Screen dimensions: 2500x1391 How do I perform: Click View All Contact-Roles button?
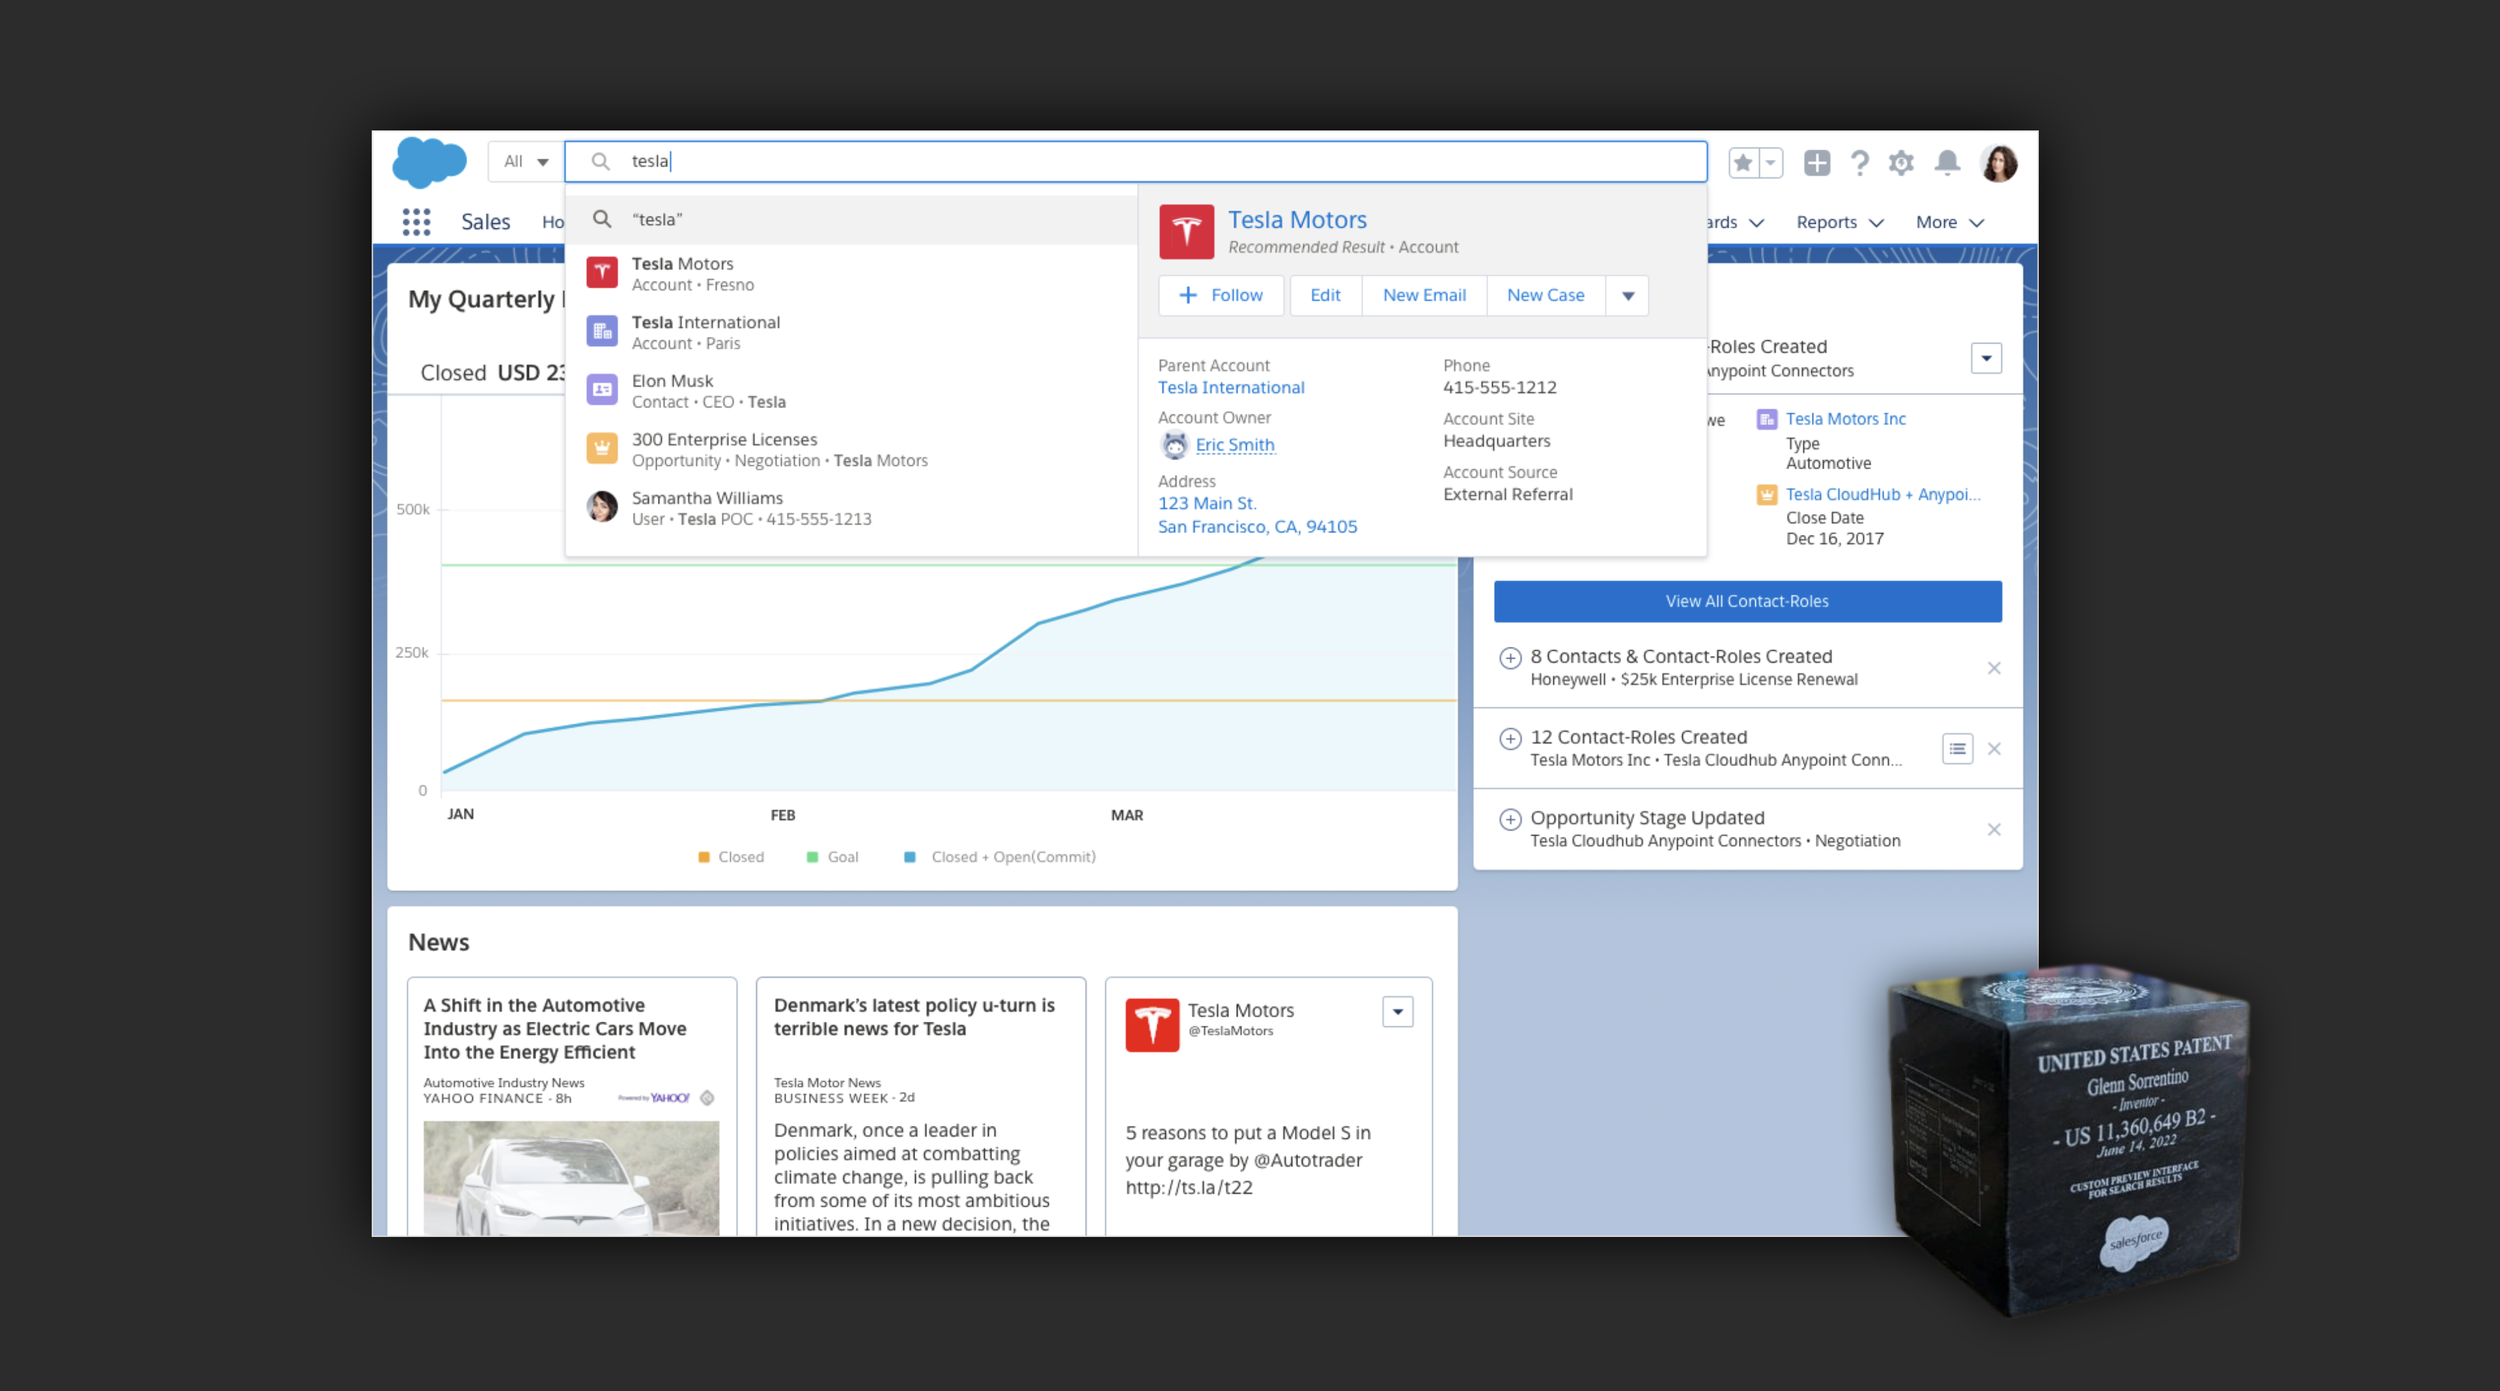[1747, 601]
